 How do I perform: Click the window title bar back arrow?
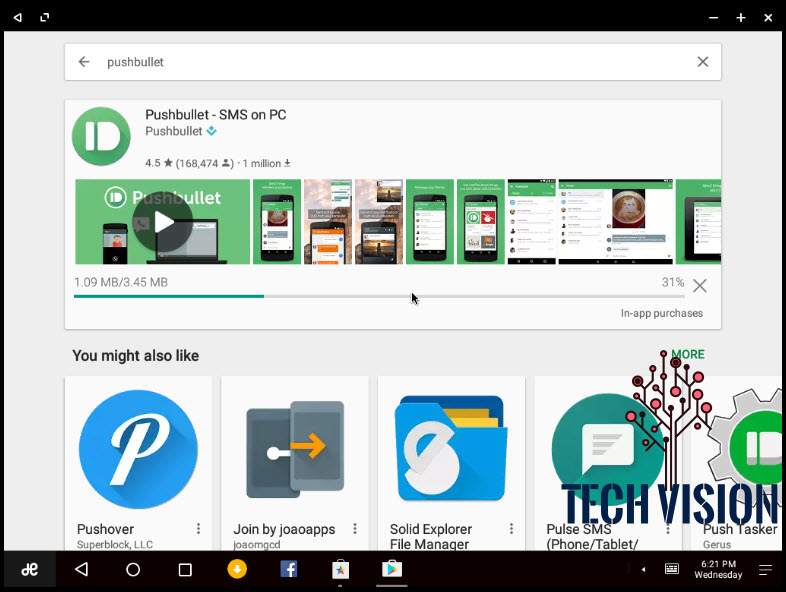pos(18,18)
